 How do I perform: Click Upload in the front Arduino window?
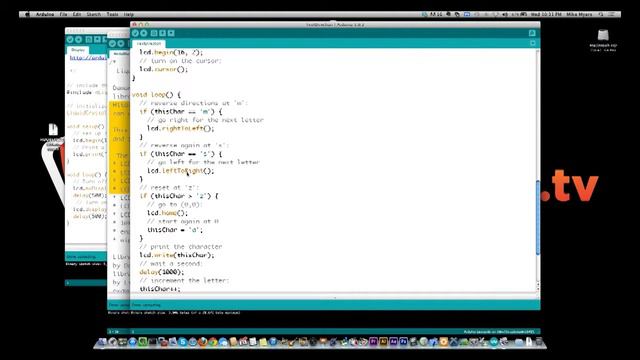tap(144, 33)
